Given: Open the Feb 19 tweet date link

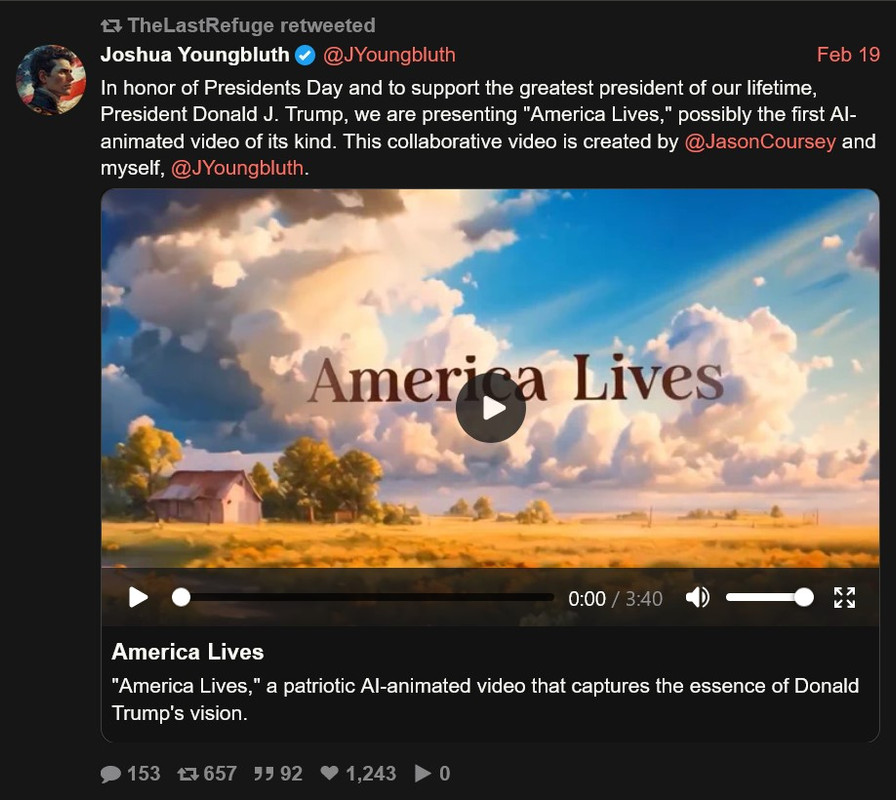Looking at the screenshot, I should [848, 55].
